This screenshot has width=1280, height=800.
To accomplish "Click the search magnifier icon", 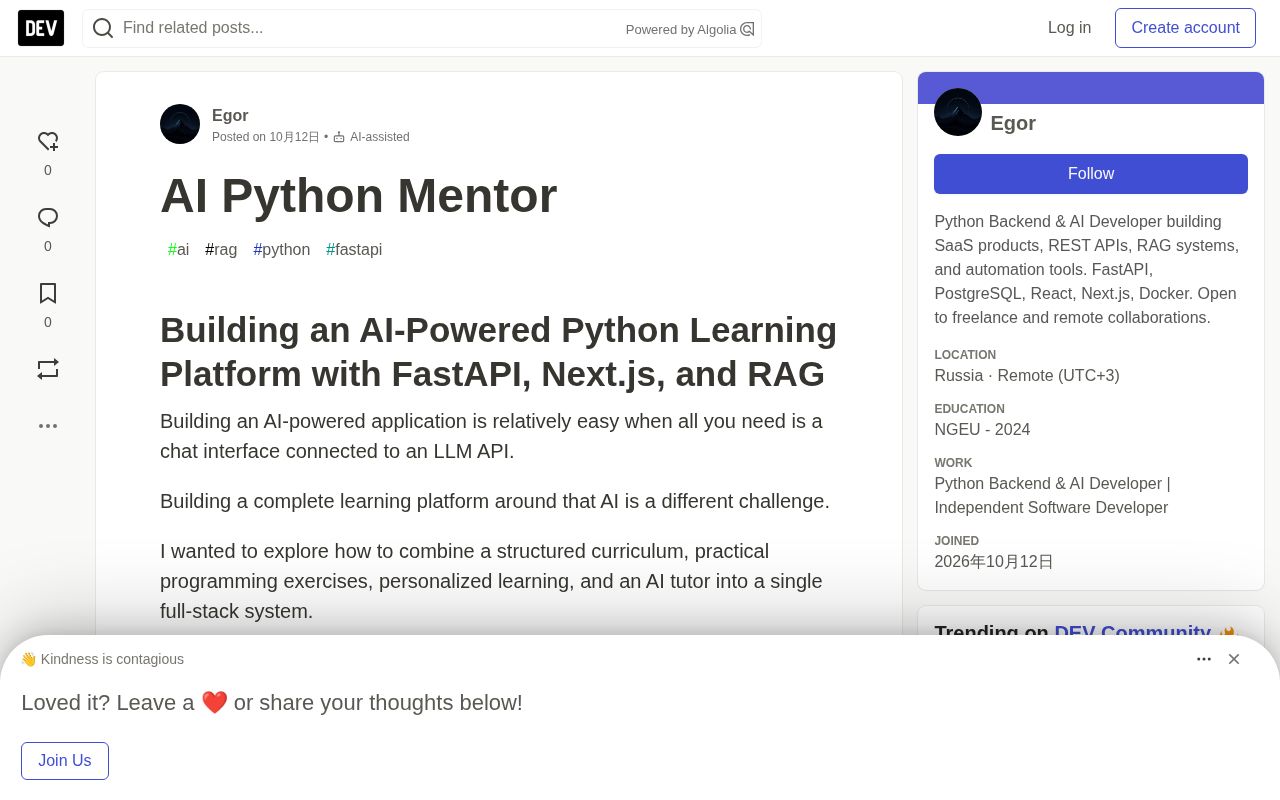I will click(x=103, y=28).
